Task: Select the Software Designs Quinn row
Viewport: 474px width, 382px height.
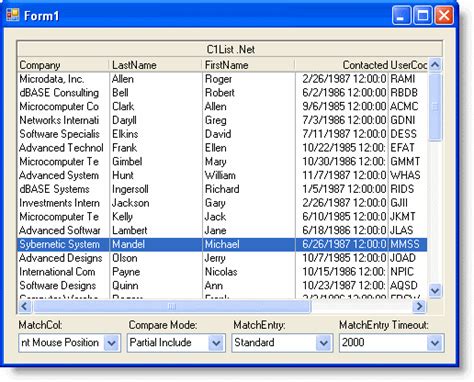Action: (x=222, y=286)
